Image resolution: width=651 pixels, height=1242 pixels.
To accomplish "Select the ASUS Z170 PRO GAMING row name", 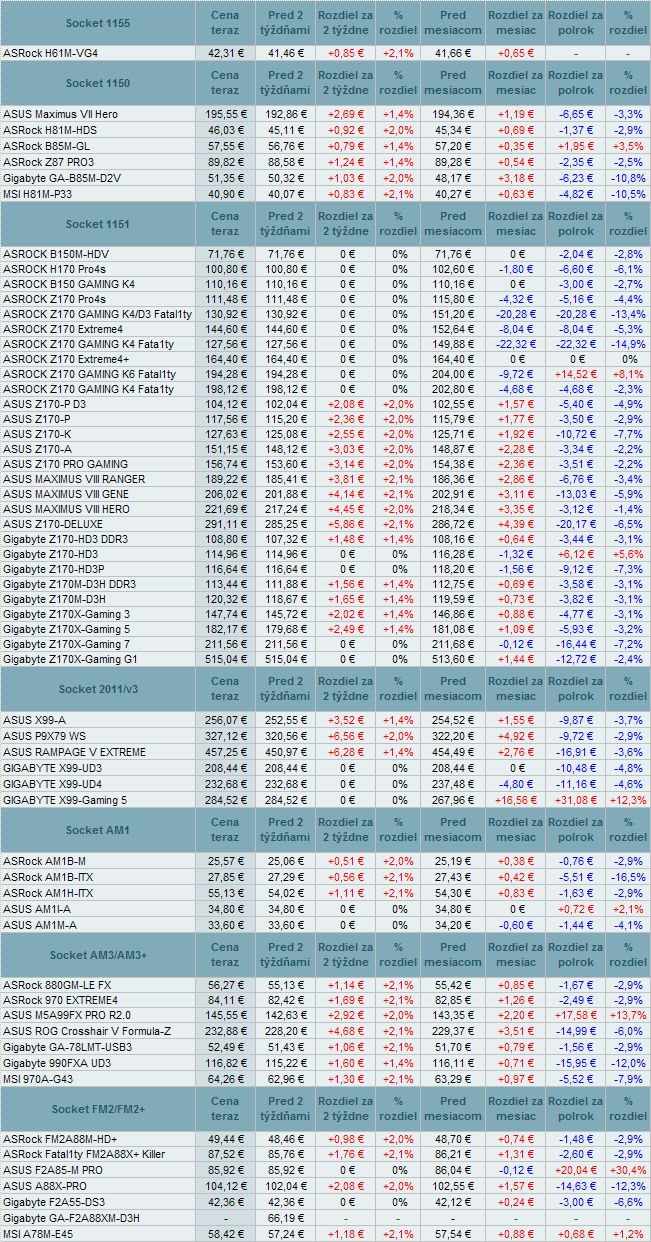I will pyautogui.click(x=65, y=464).
